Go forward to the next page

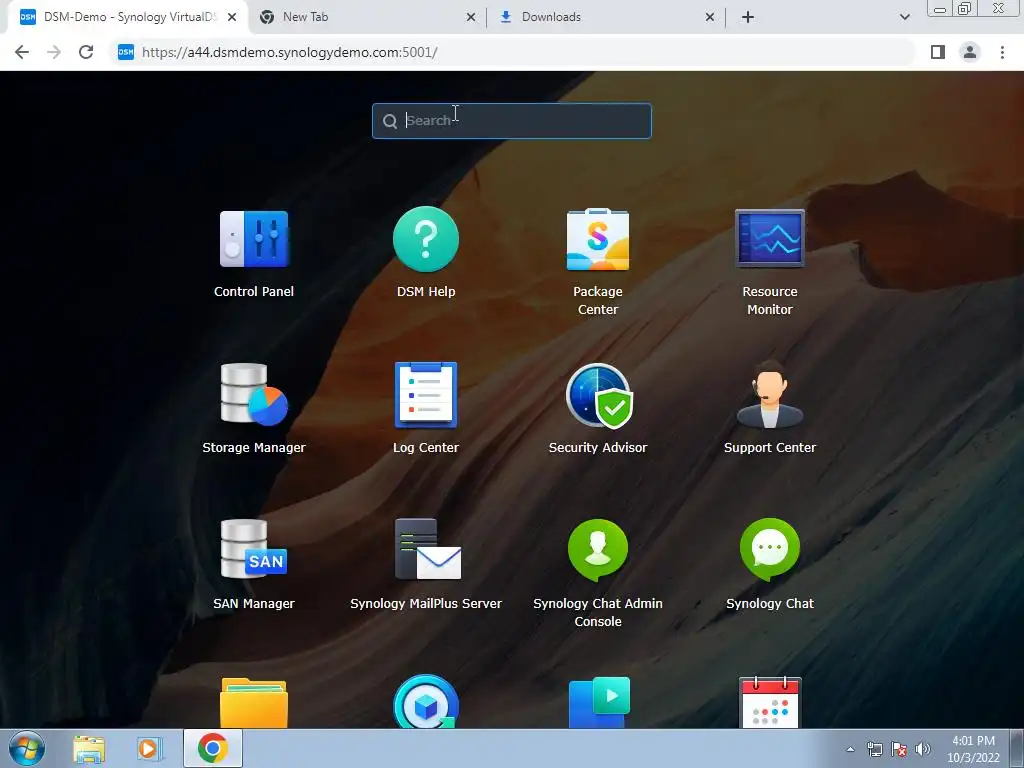pyautogui.click(x=54, y=52)
